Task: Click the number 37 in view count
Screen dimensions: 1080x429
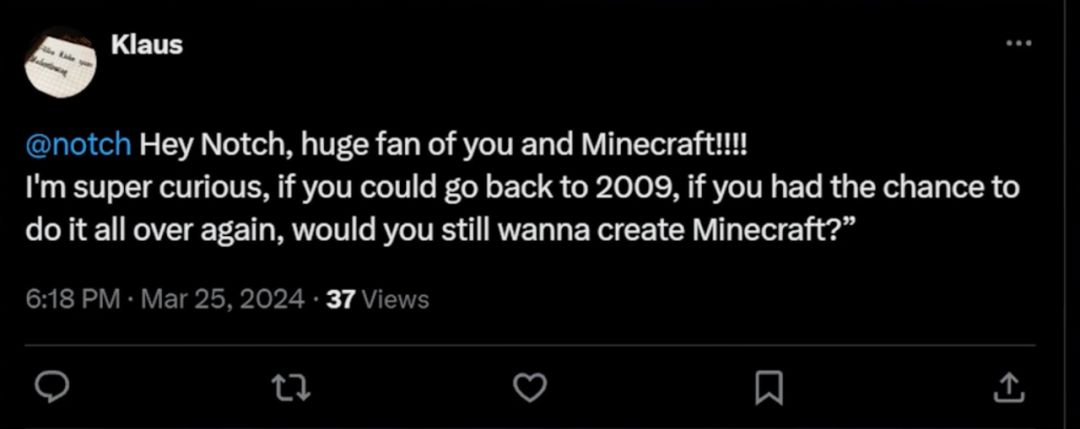Action: click(341, 299)
